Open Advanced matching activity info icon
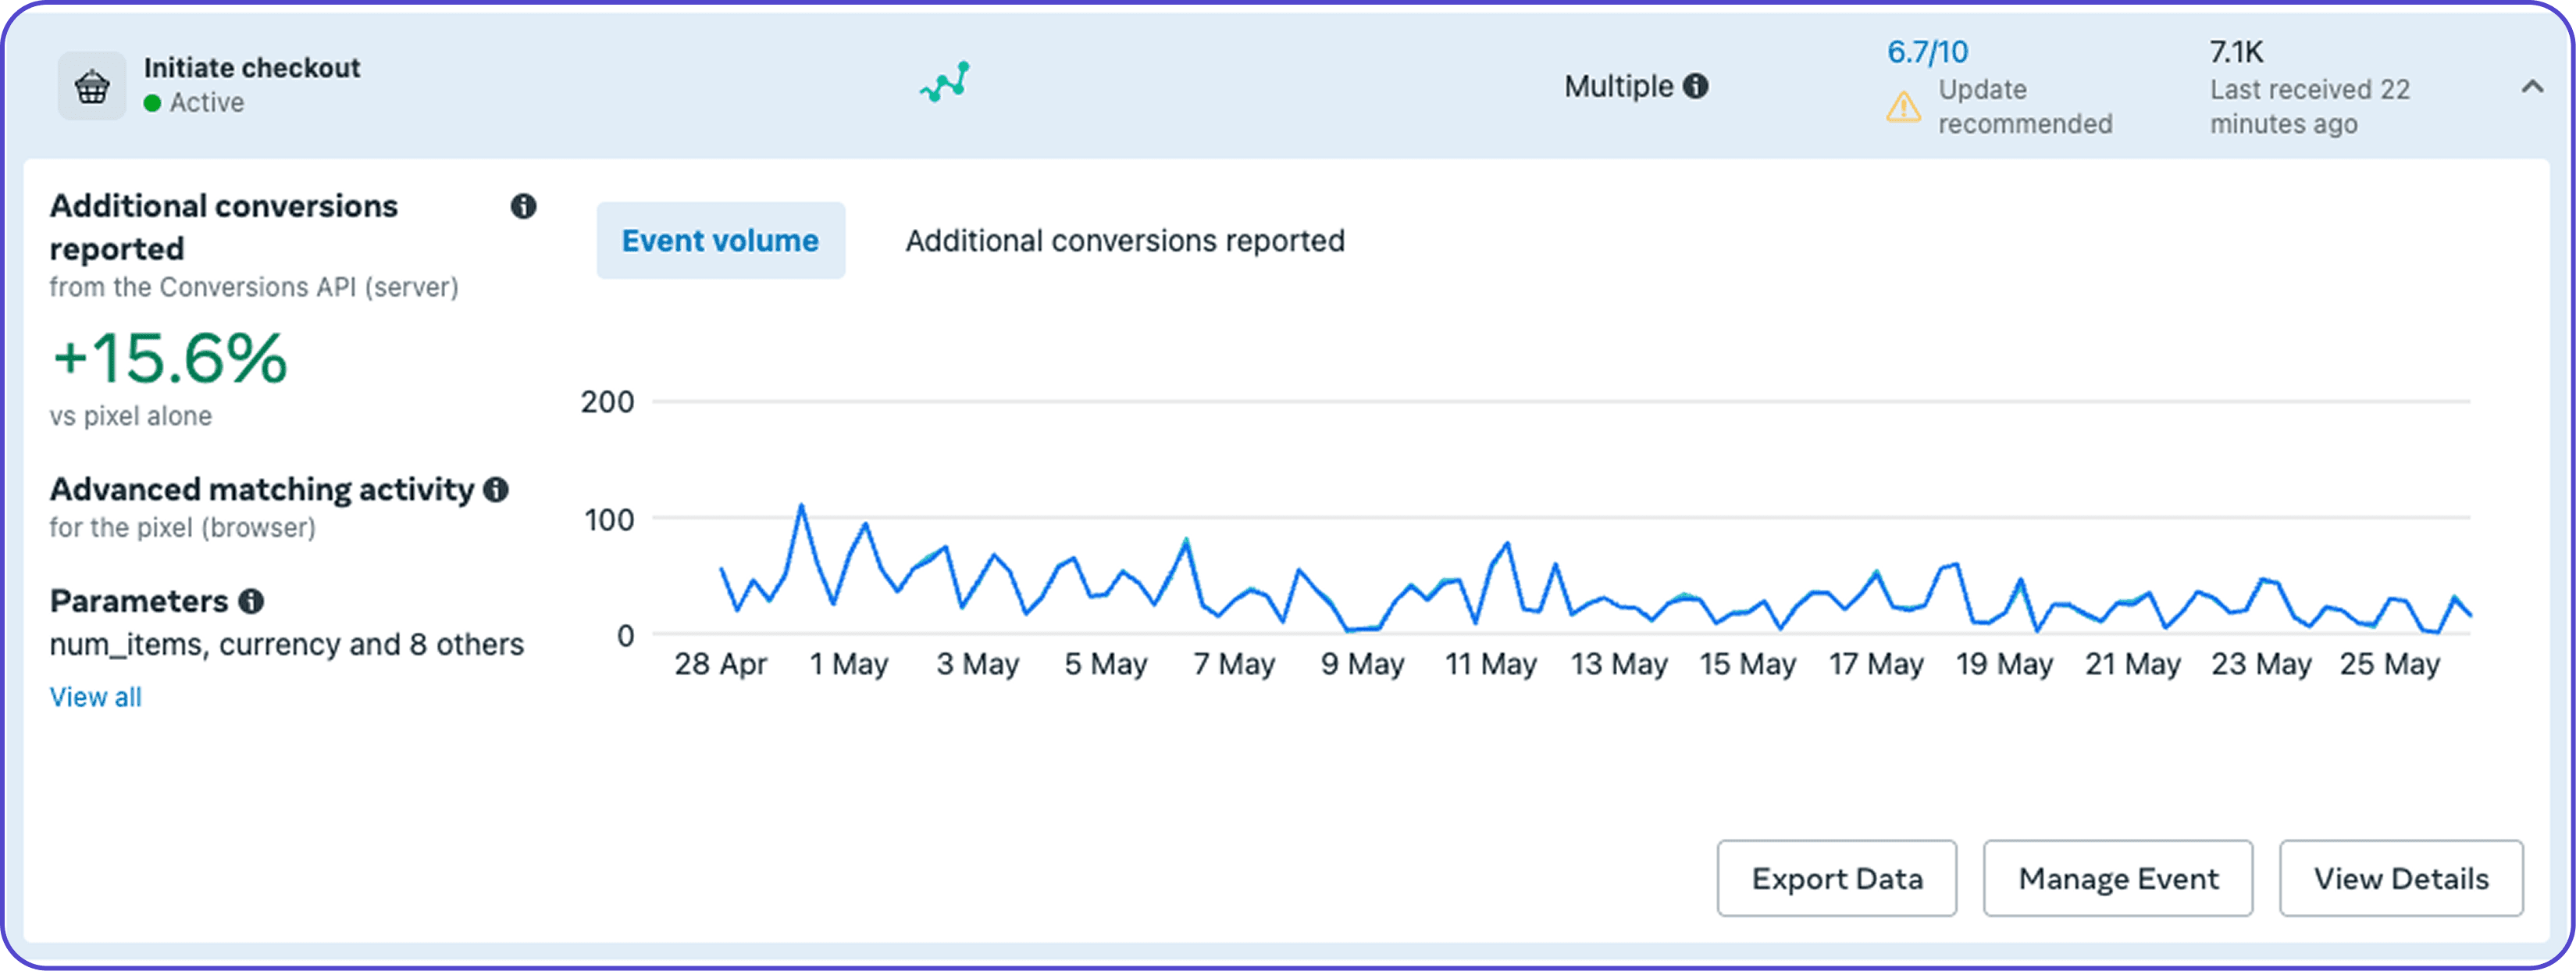Viewport: 2576px width, 971px height. coord(496,490)
